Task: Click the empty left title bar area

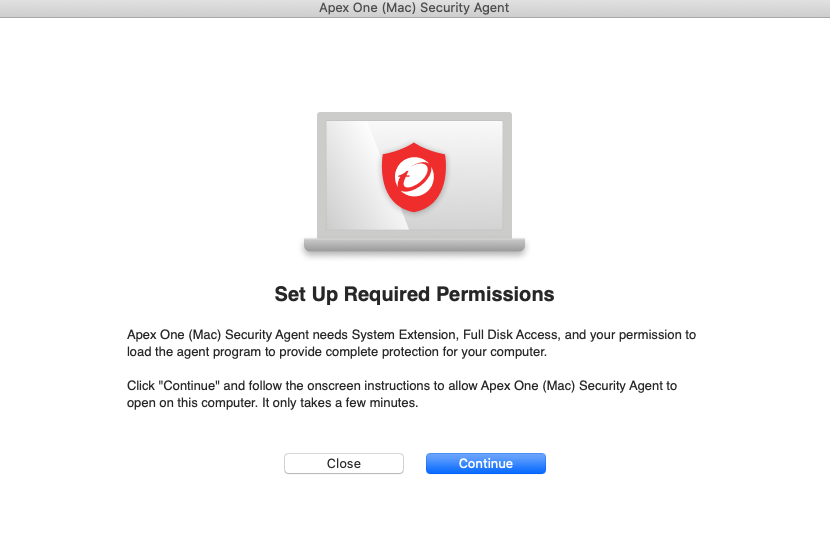Action: click(x=159, y=8)
